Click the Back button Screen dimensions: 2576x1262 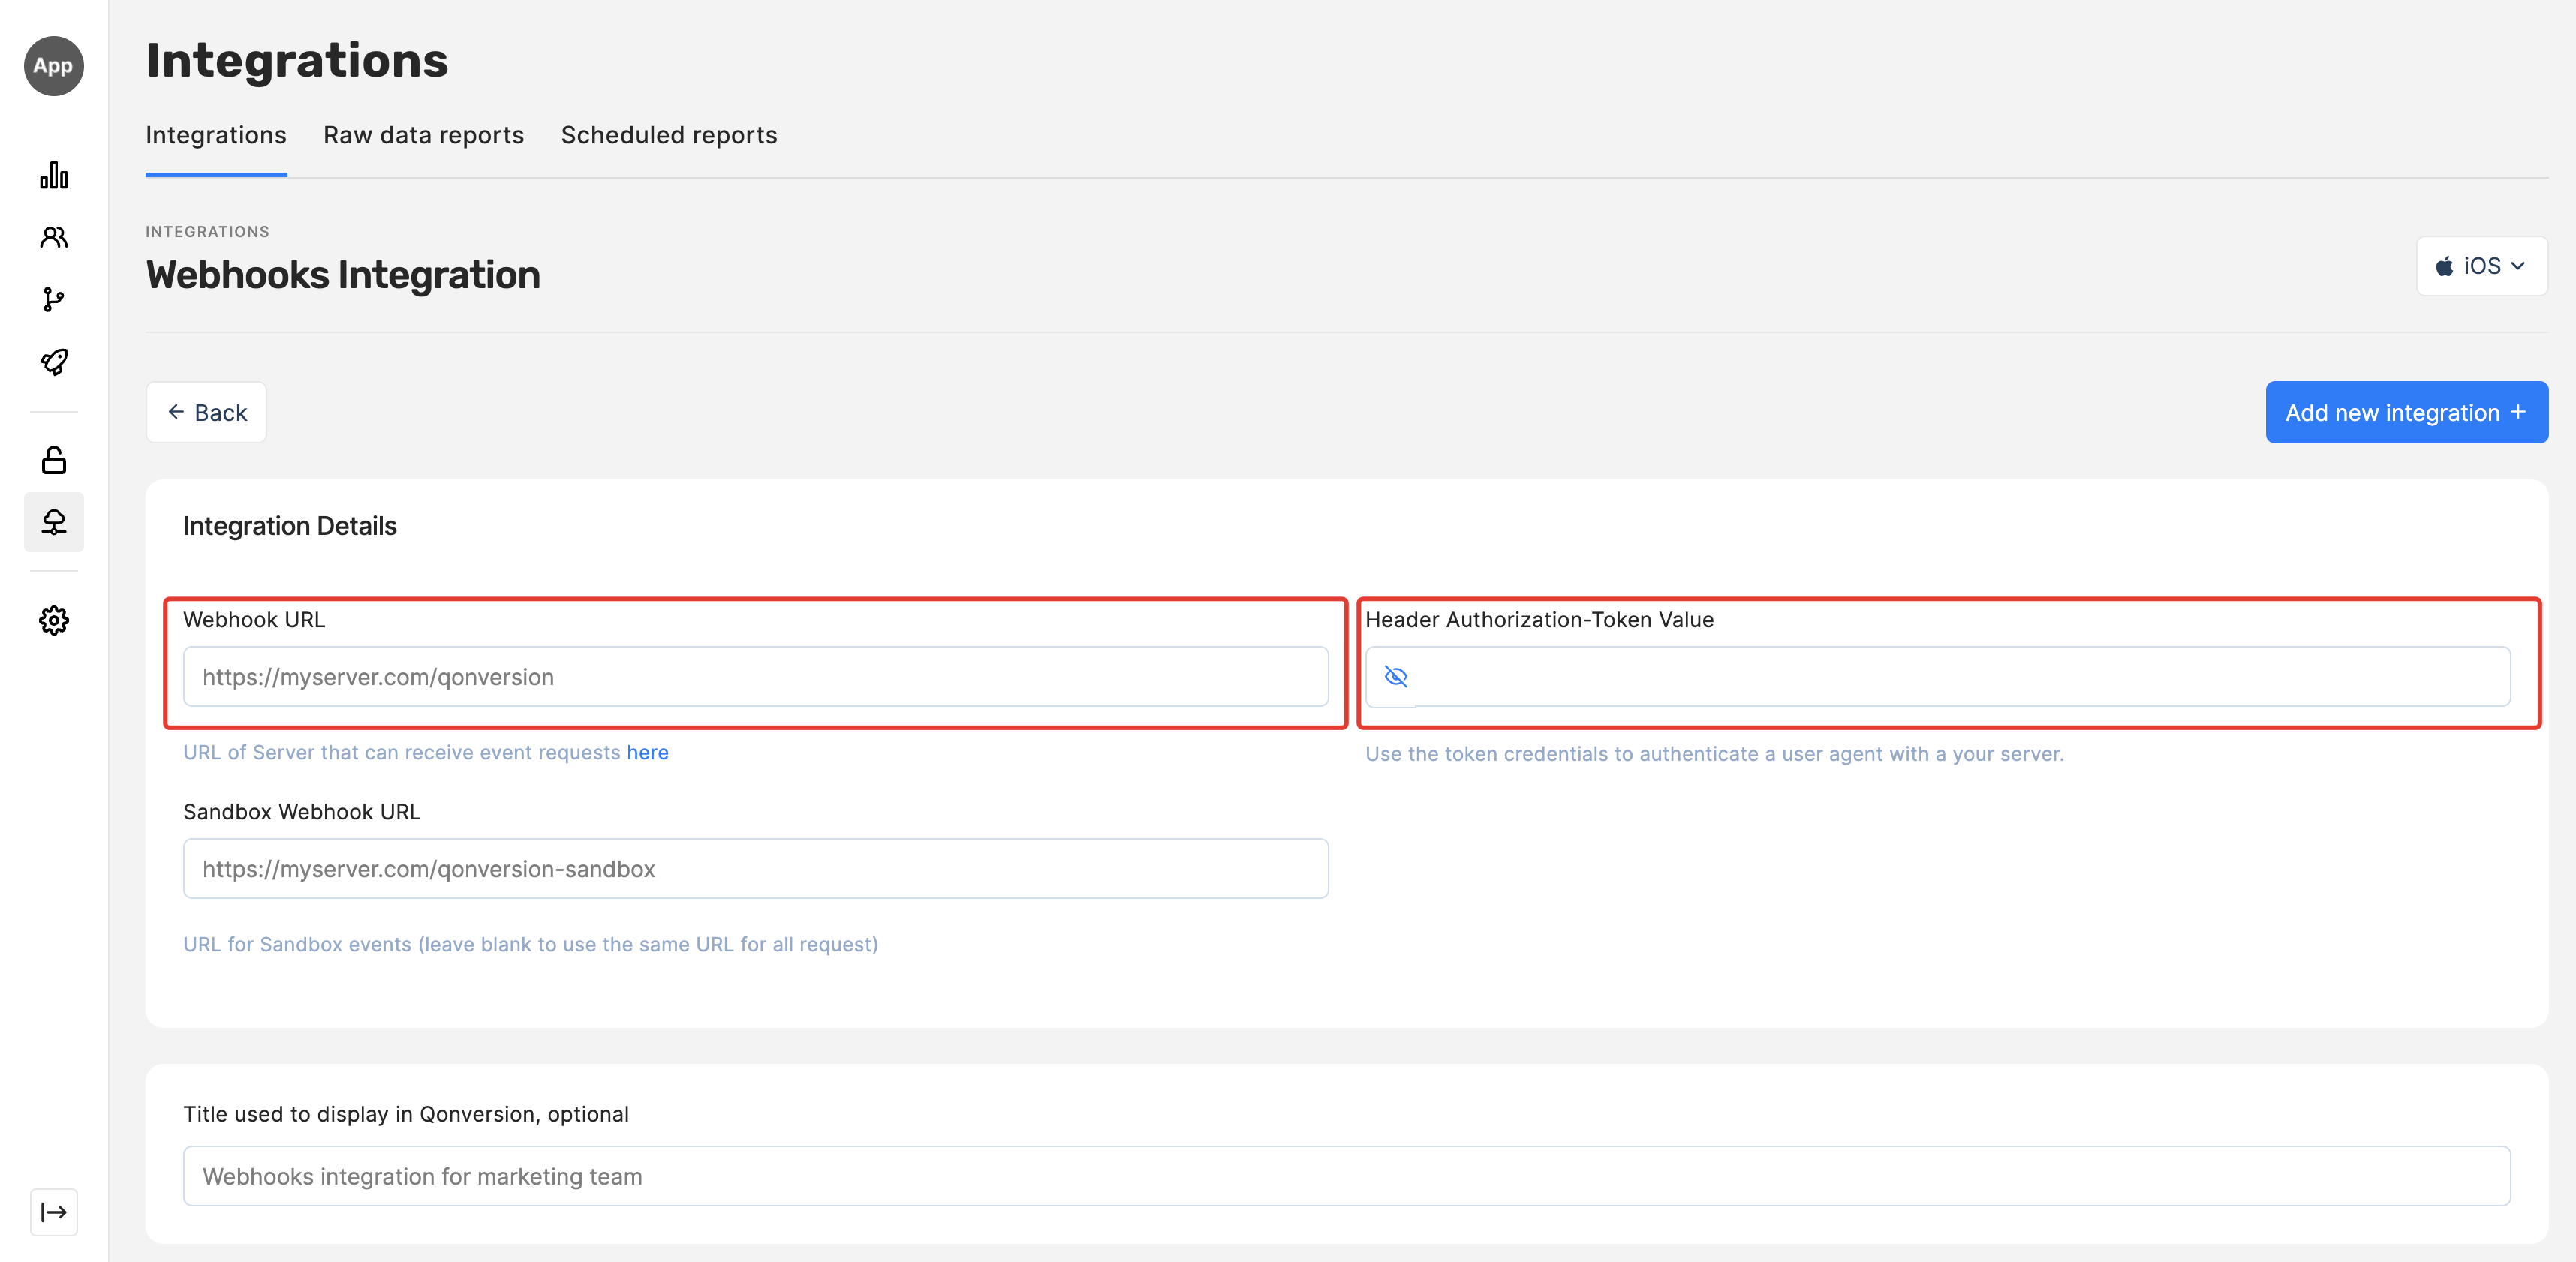click(206, 412)
